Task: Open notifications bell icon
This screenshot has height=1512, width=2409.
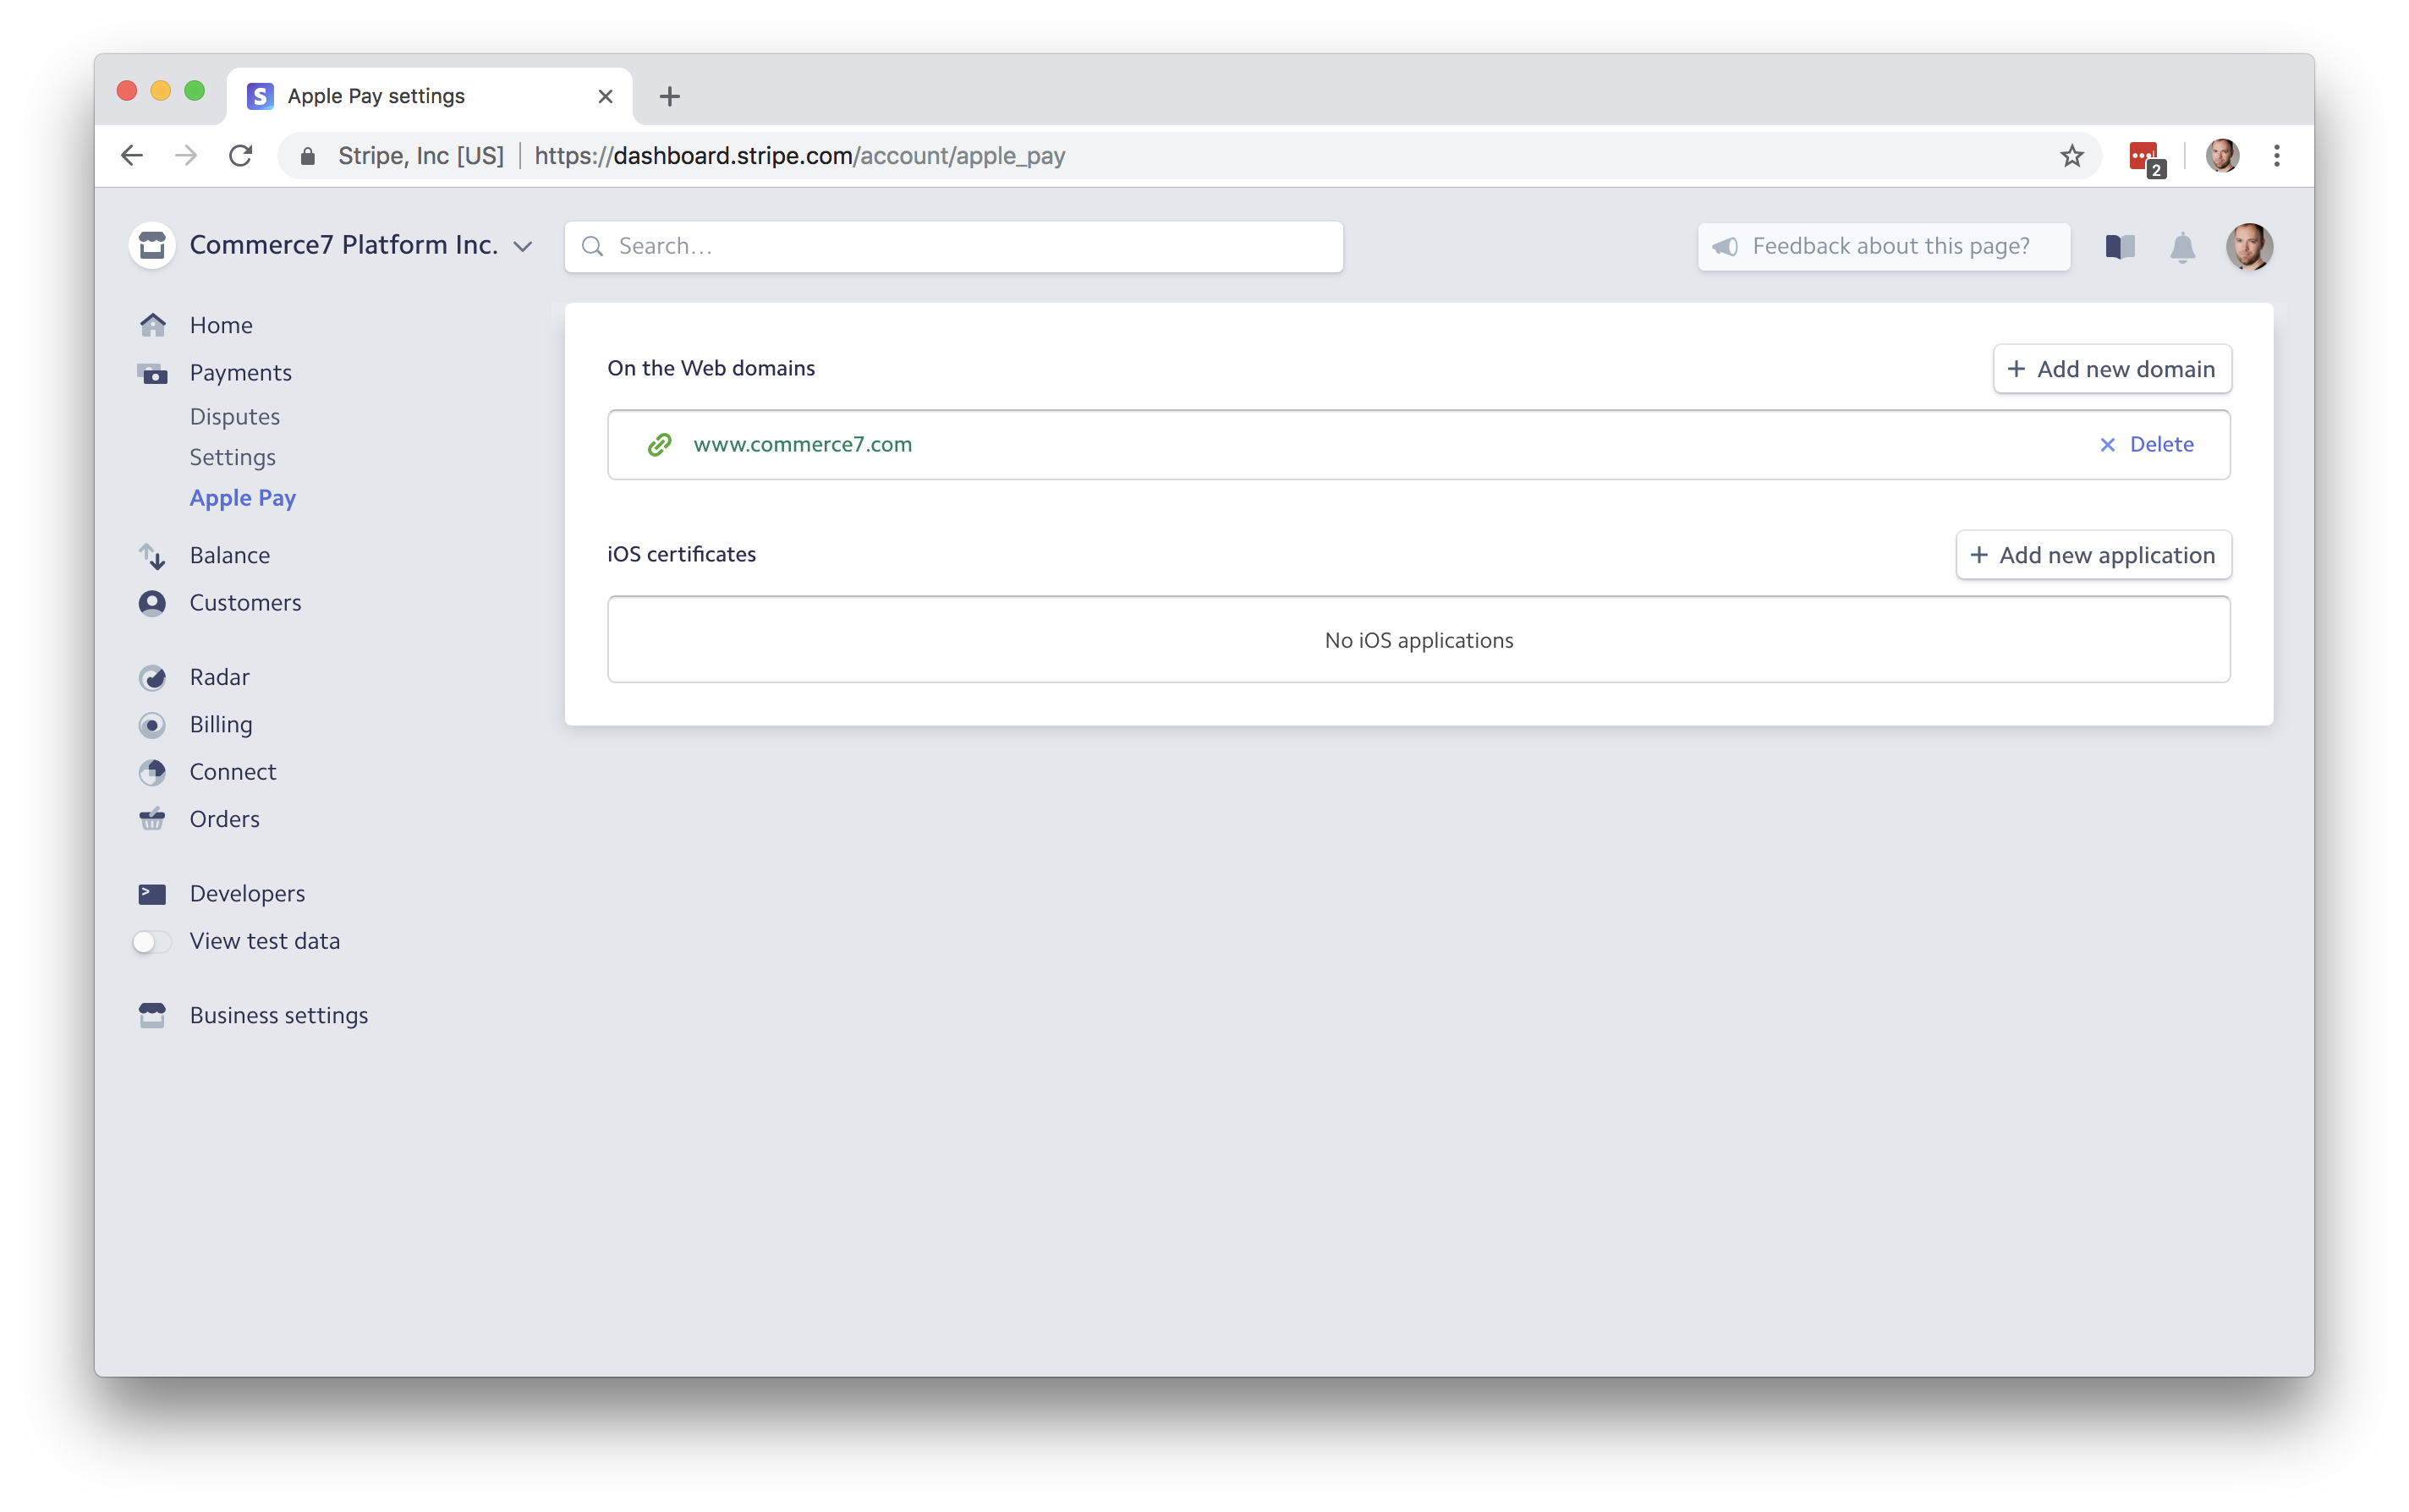Action: (2182, 247)
